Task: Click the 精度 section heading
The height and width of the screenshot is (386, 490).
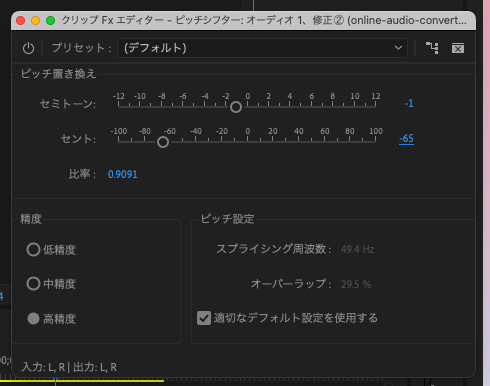Action: click(31, 219)
